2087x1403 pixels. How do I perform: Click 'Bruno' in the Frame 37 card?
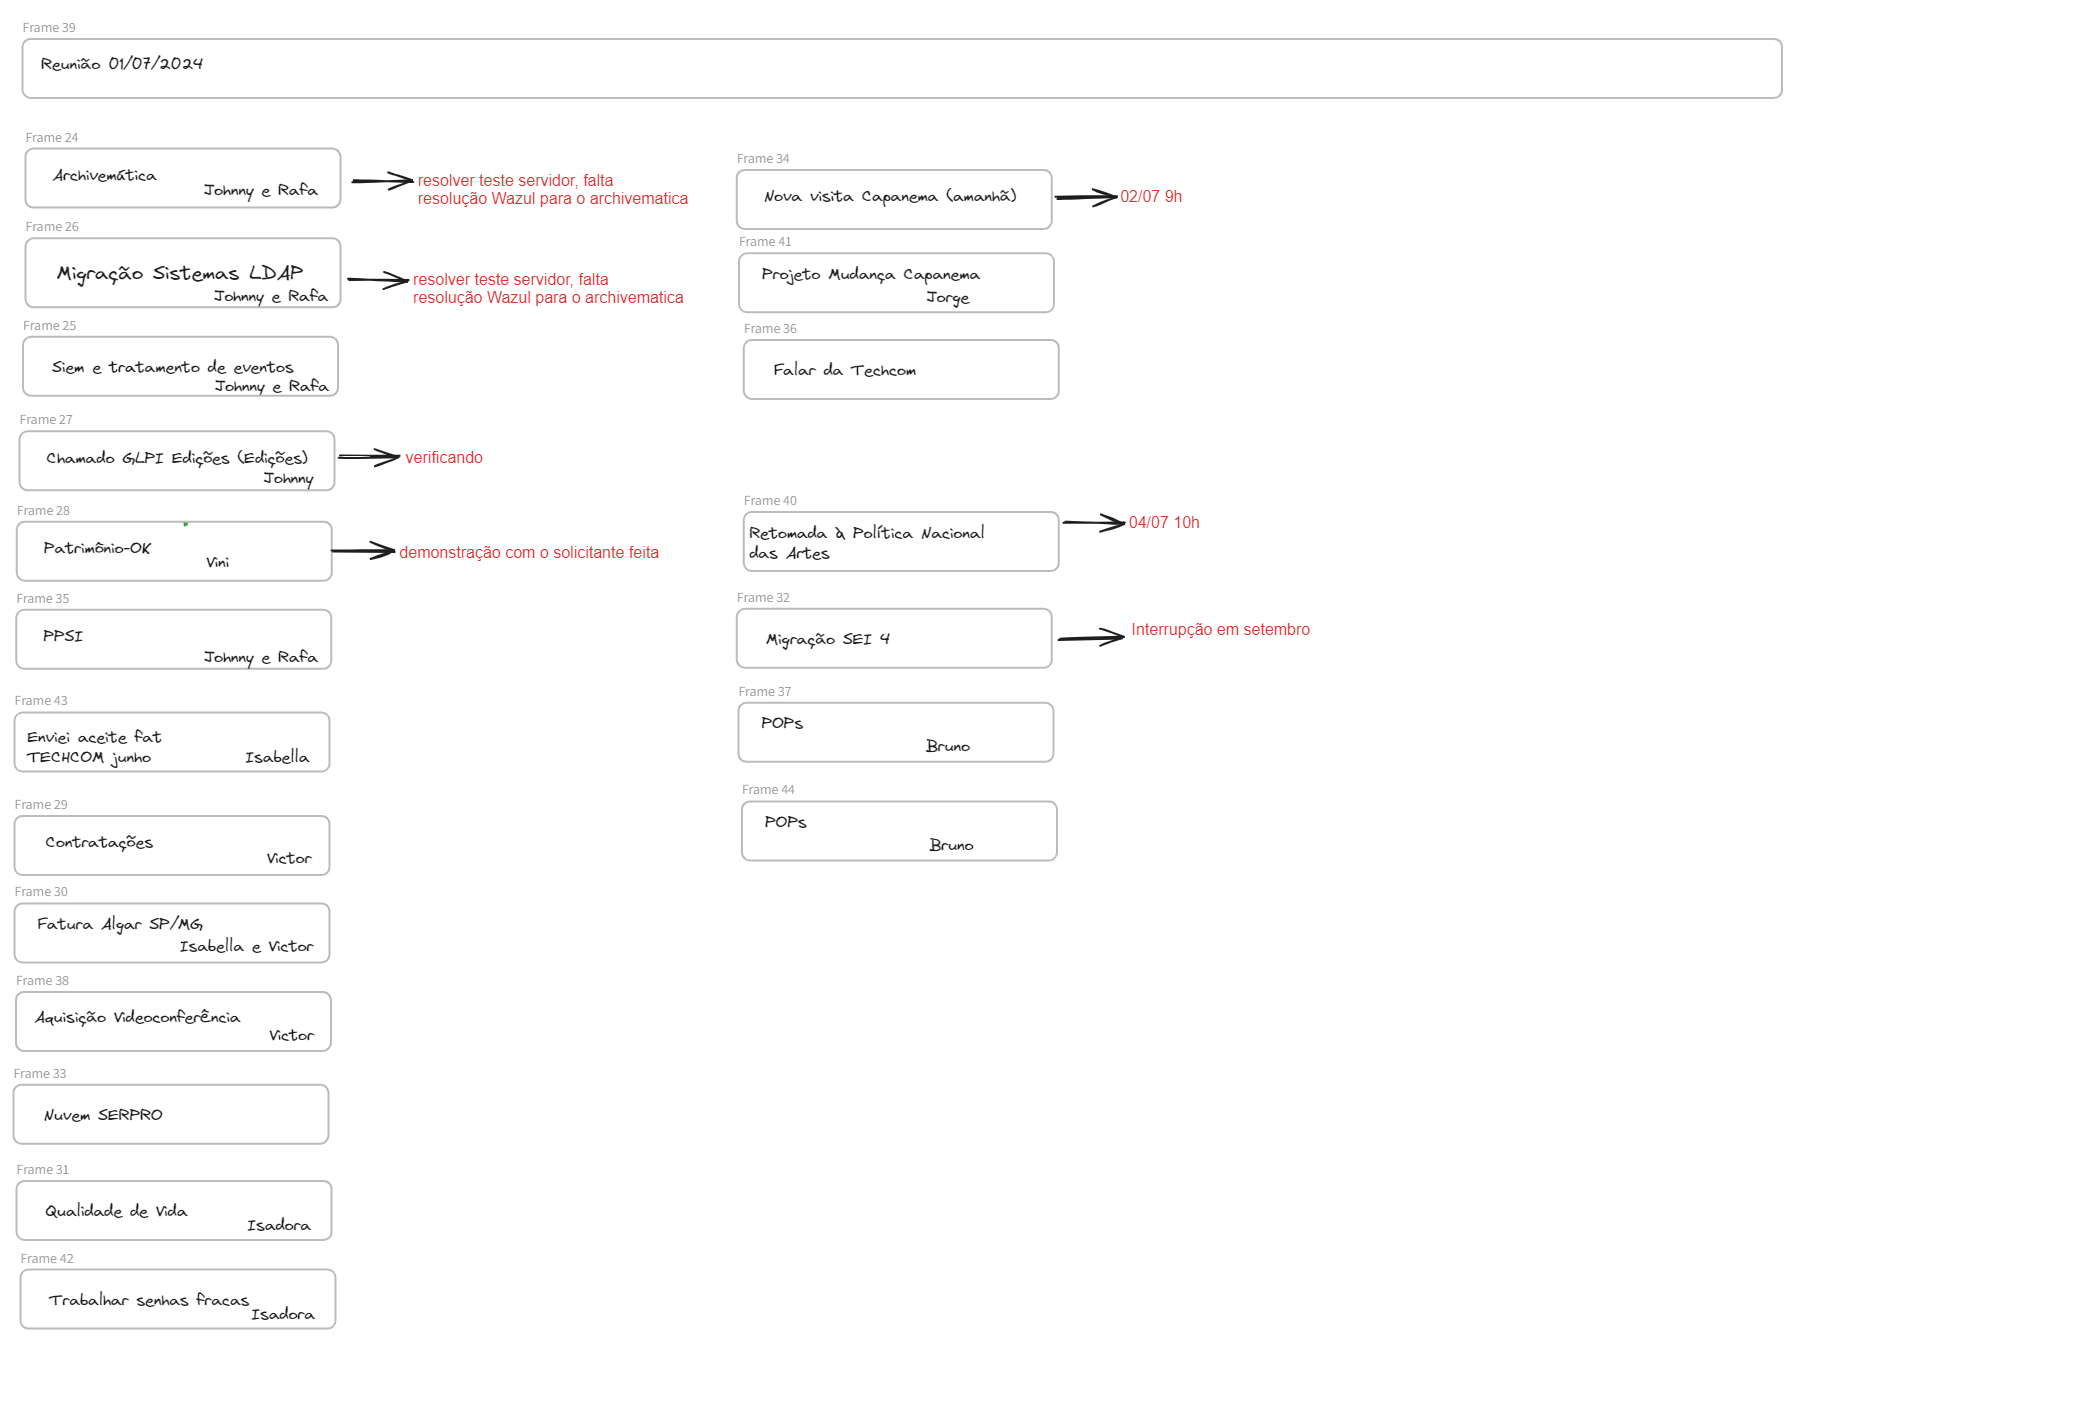[947, 747]
